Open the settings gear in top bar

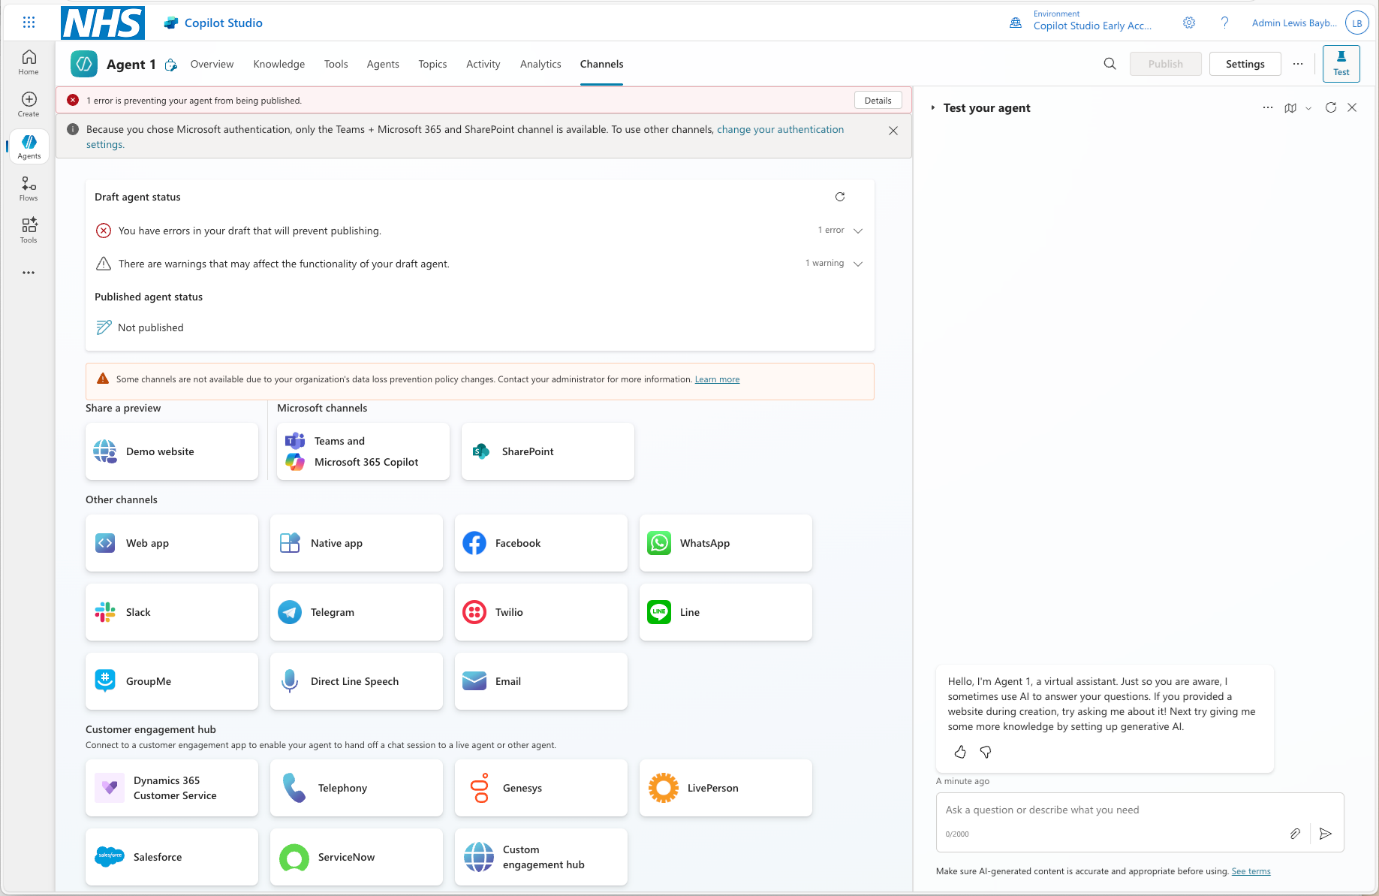(1189, 23)
